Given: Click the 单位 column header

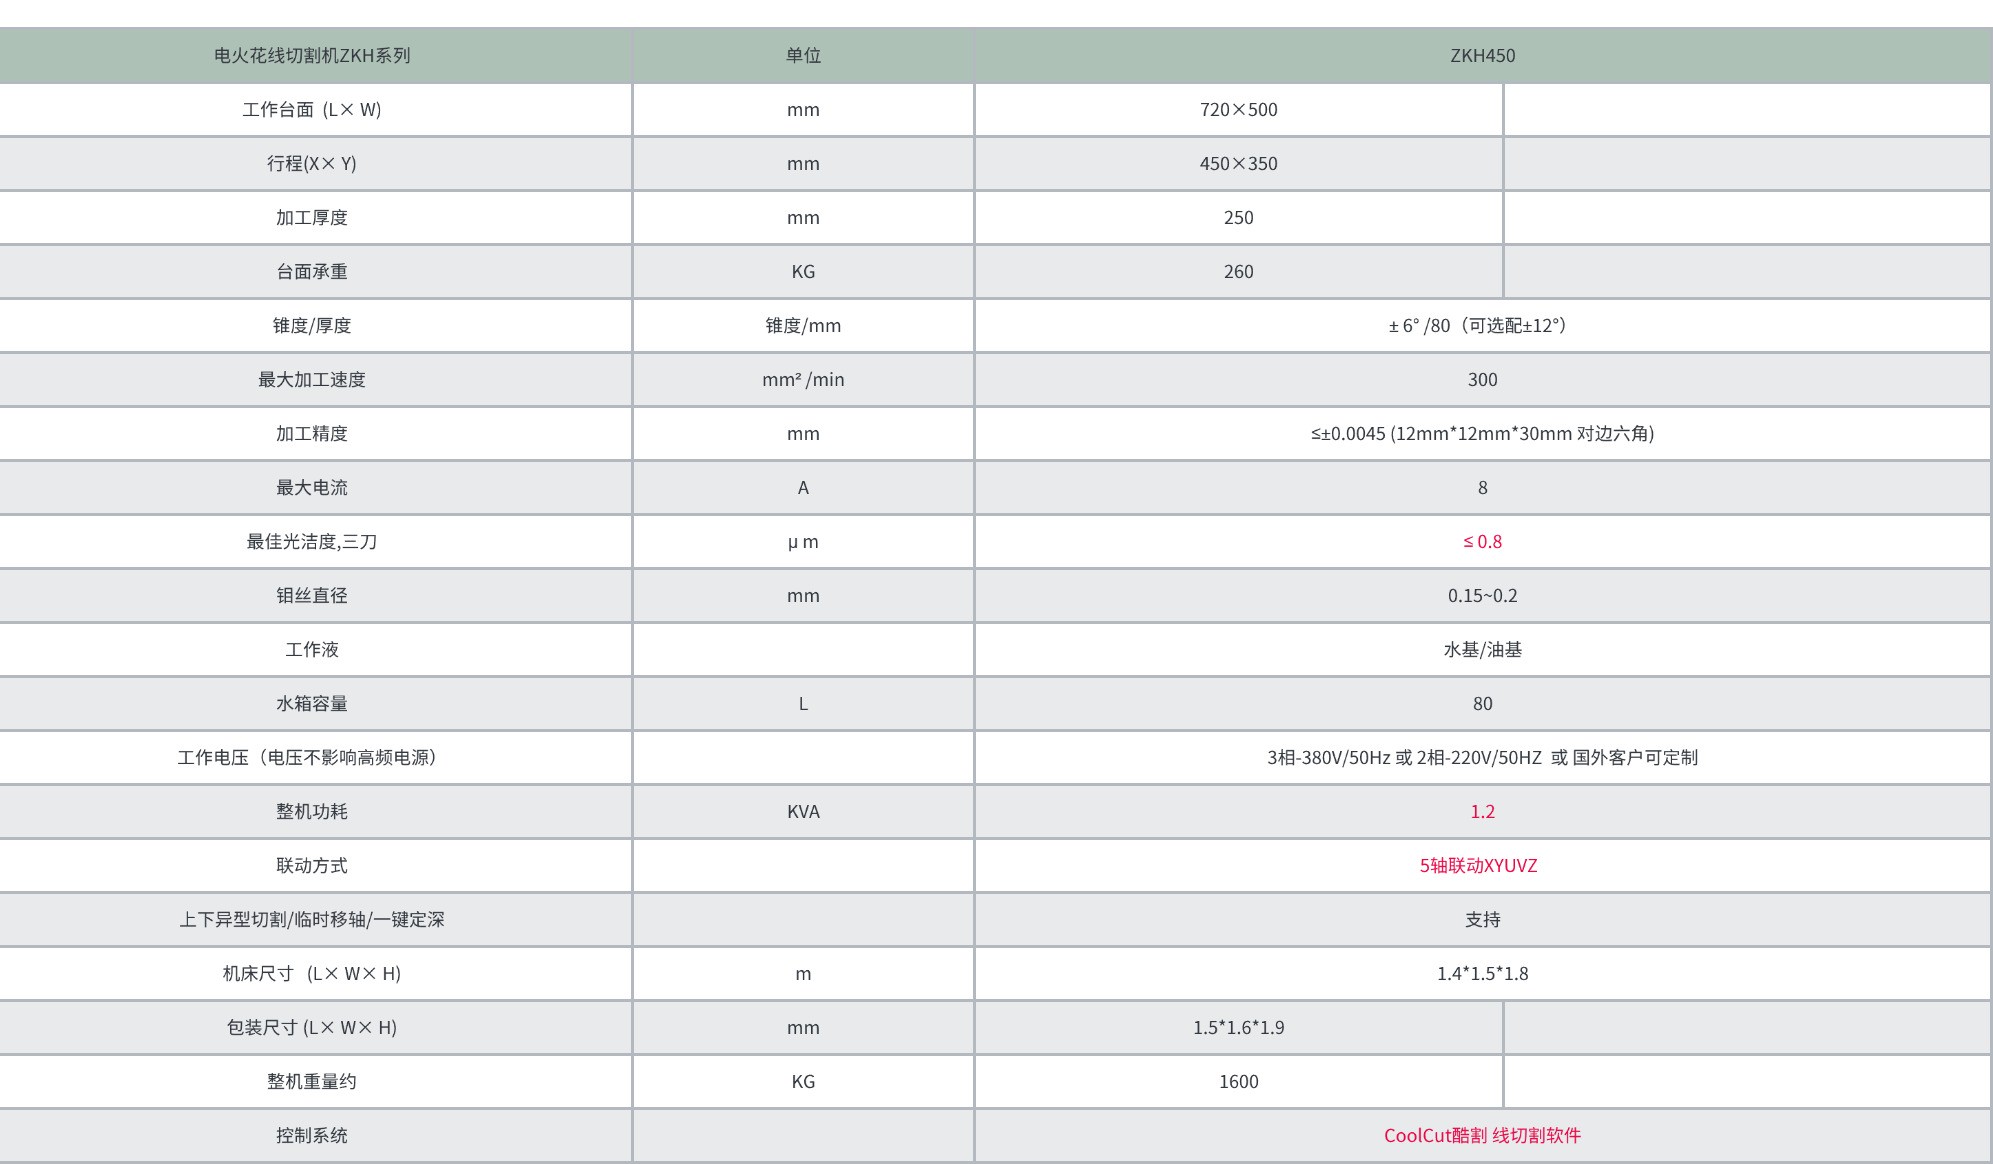Looking at the screenshot, I should coord(803,56).
